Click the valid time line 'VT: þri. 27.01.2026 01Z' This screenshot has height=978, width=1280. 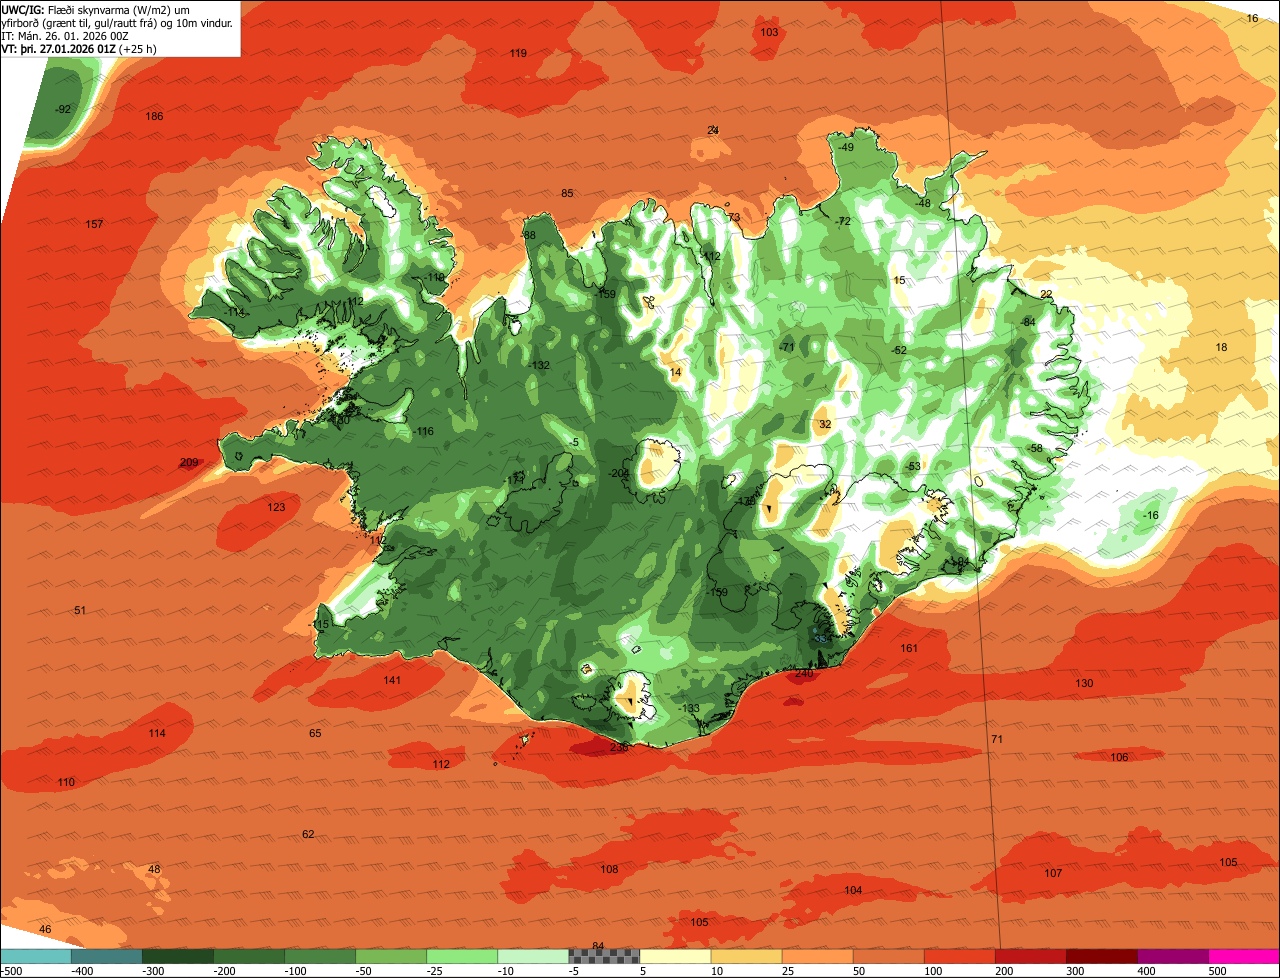coord(59,48)
